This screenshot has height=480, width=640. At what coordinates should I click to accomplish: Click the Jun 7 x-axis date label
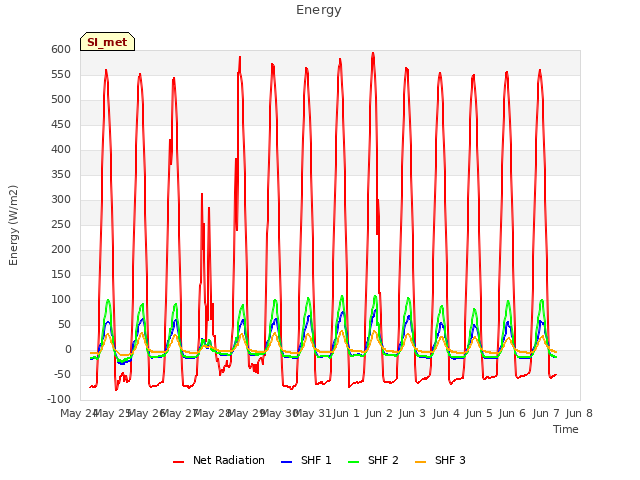pos(546,413)
